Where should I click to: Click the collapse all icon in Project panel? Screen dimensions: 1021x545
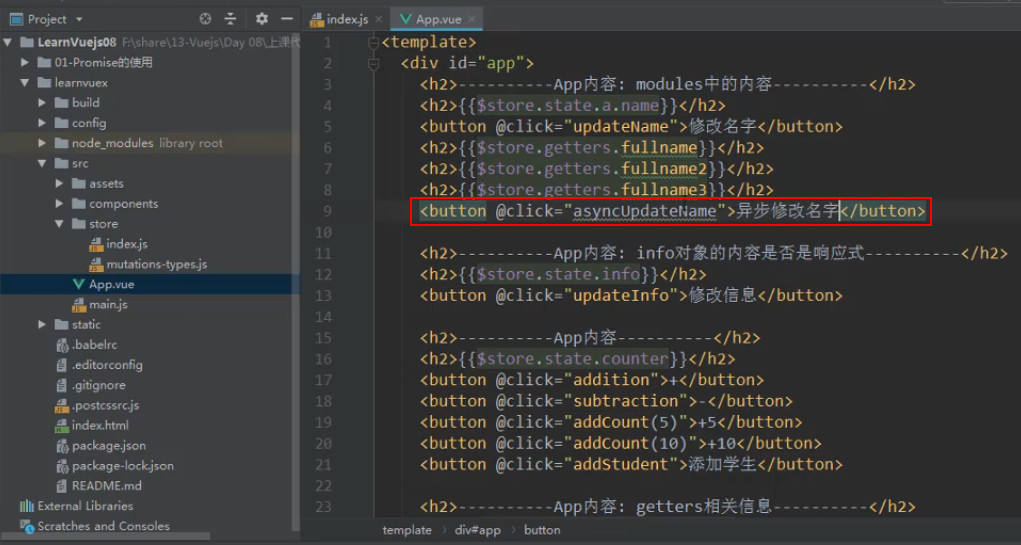[230, 19]
